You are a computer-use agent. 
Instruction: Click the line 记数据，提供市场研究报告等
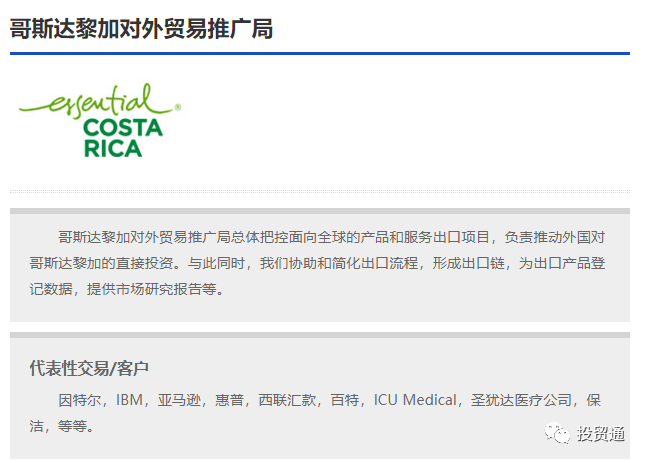coord(127,289)
